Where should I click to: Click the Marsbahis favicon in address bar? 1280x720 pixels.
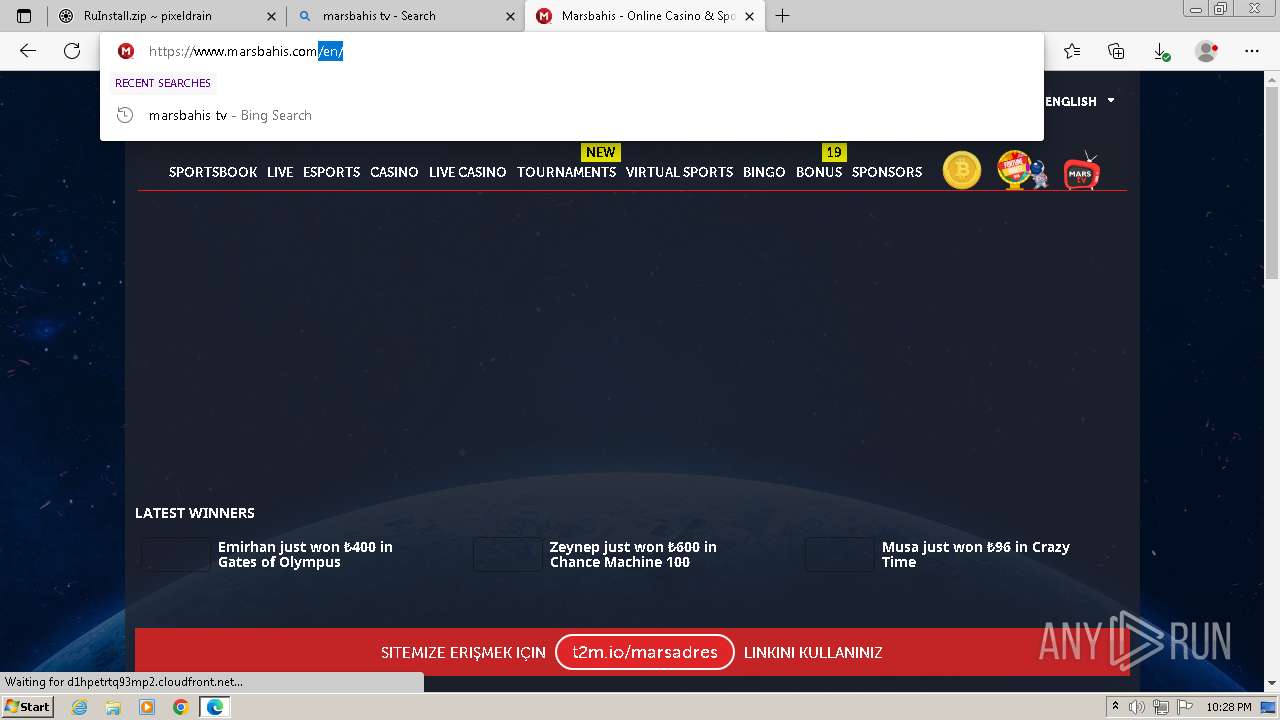click(x=126, y=51)
